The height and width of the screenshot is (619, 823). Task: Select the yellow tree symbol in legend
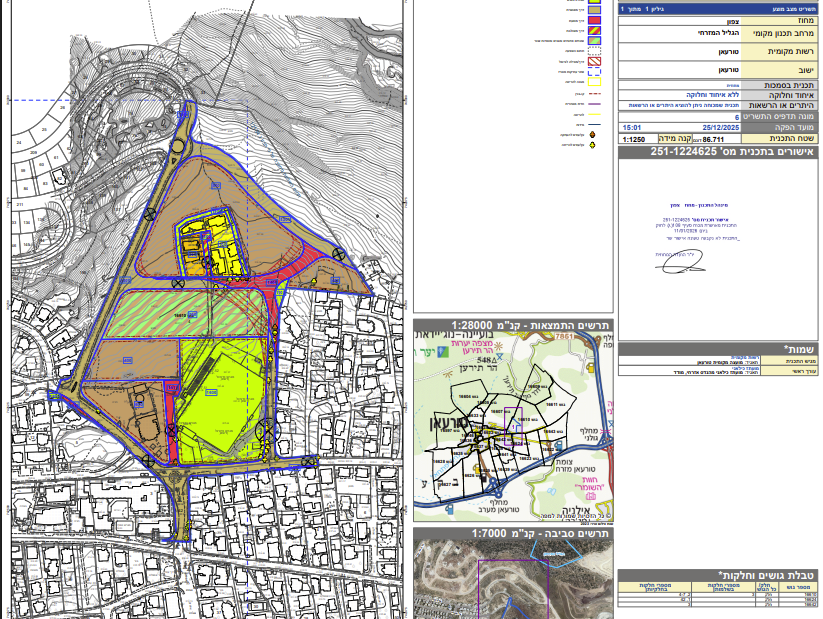(592, 144)
